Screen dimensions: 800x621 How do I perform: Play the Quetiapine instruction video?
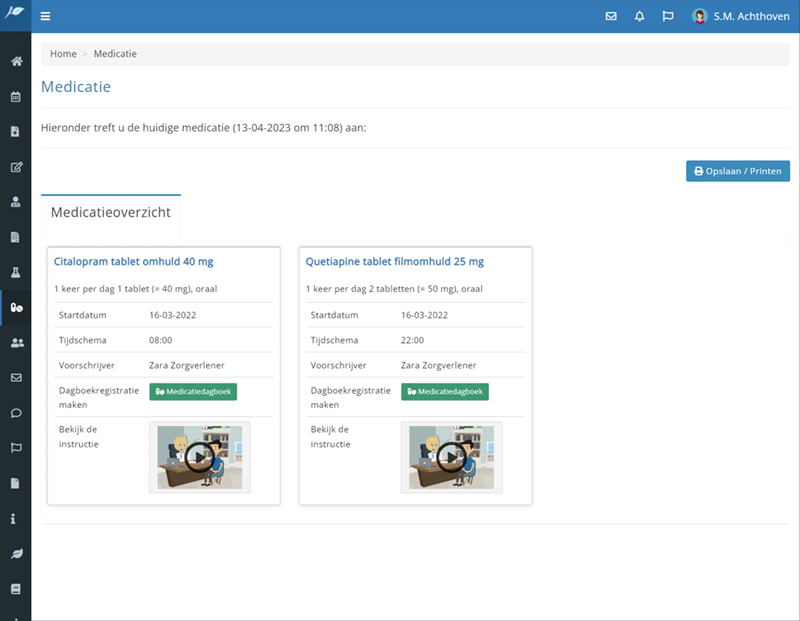[452, 457]
